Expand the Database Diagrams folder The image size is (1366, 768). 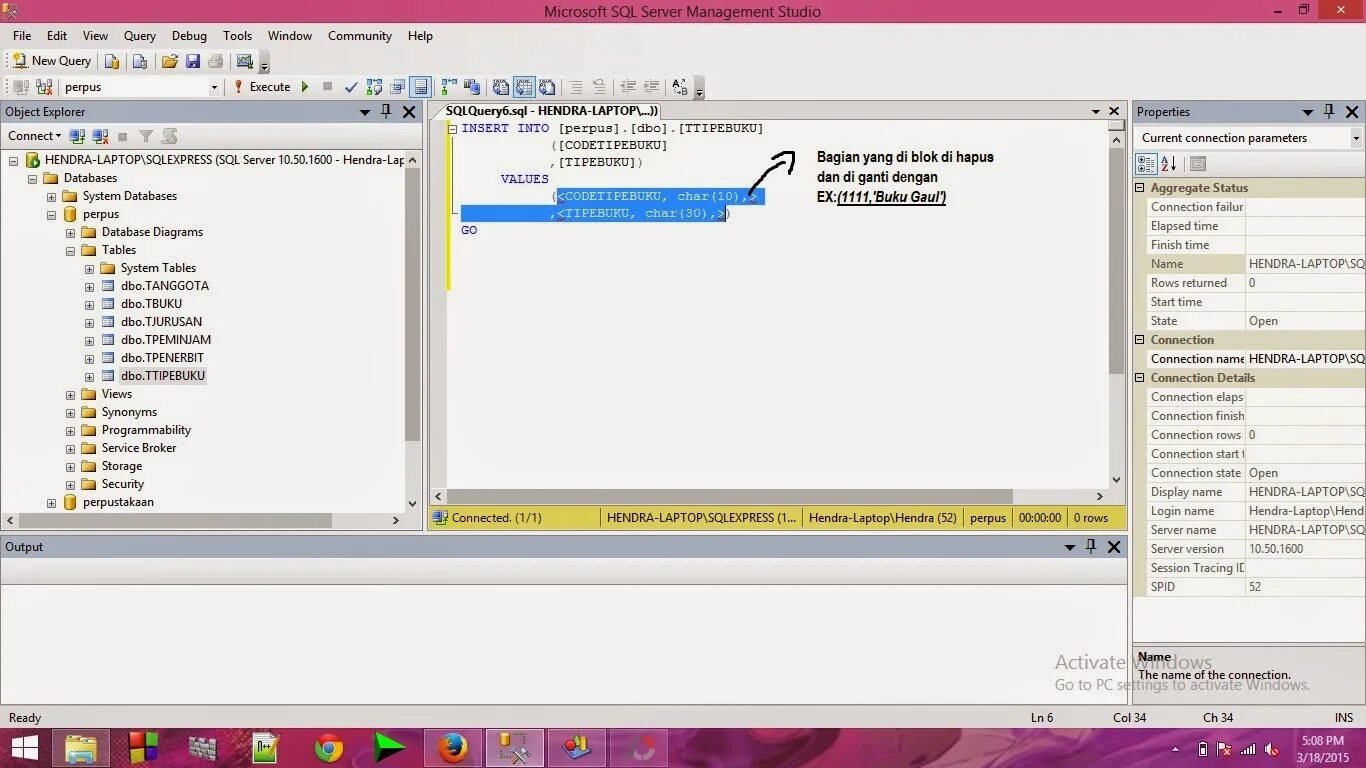(x=71, y=232)
